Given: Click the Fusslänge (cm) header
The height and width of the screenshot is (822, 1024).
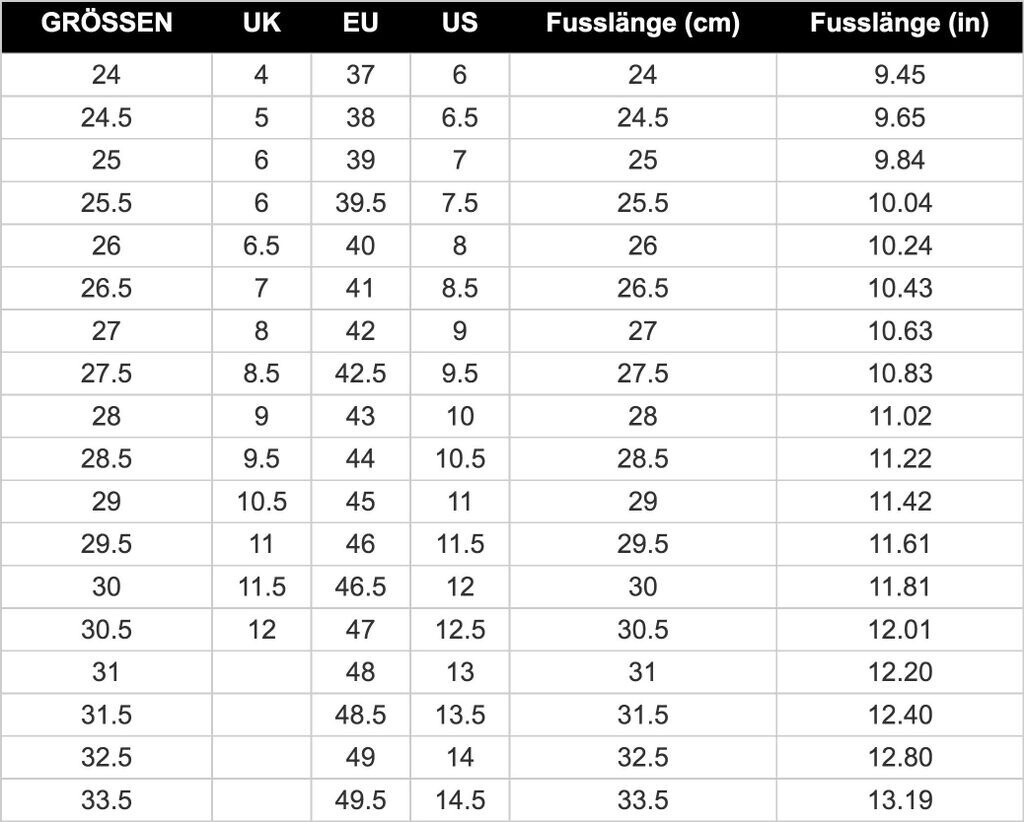Looking at the screenshot, I should click(x=642, y=24).
